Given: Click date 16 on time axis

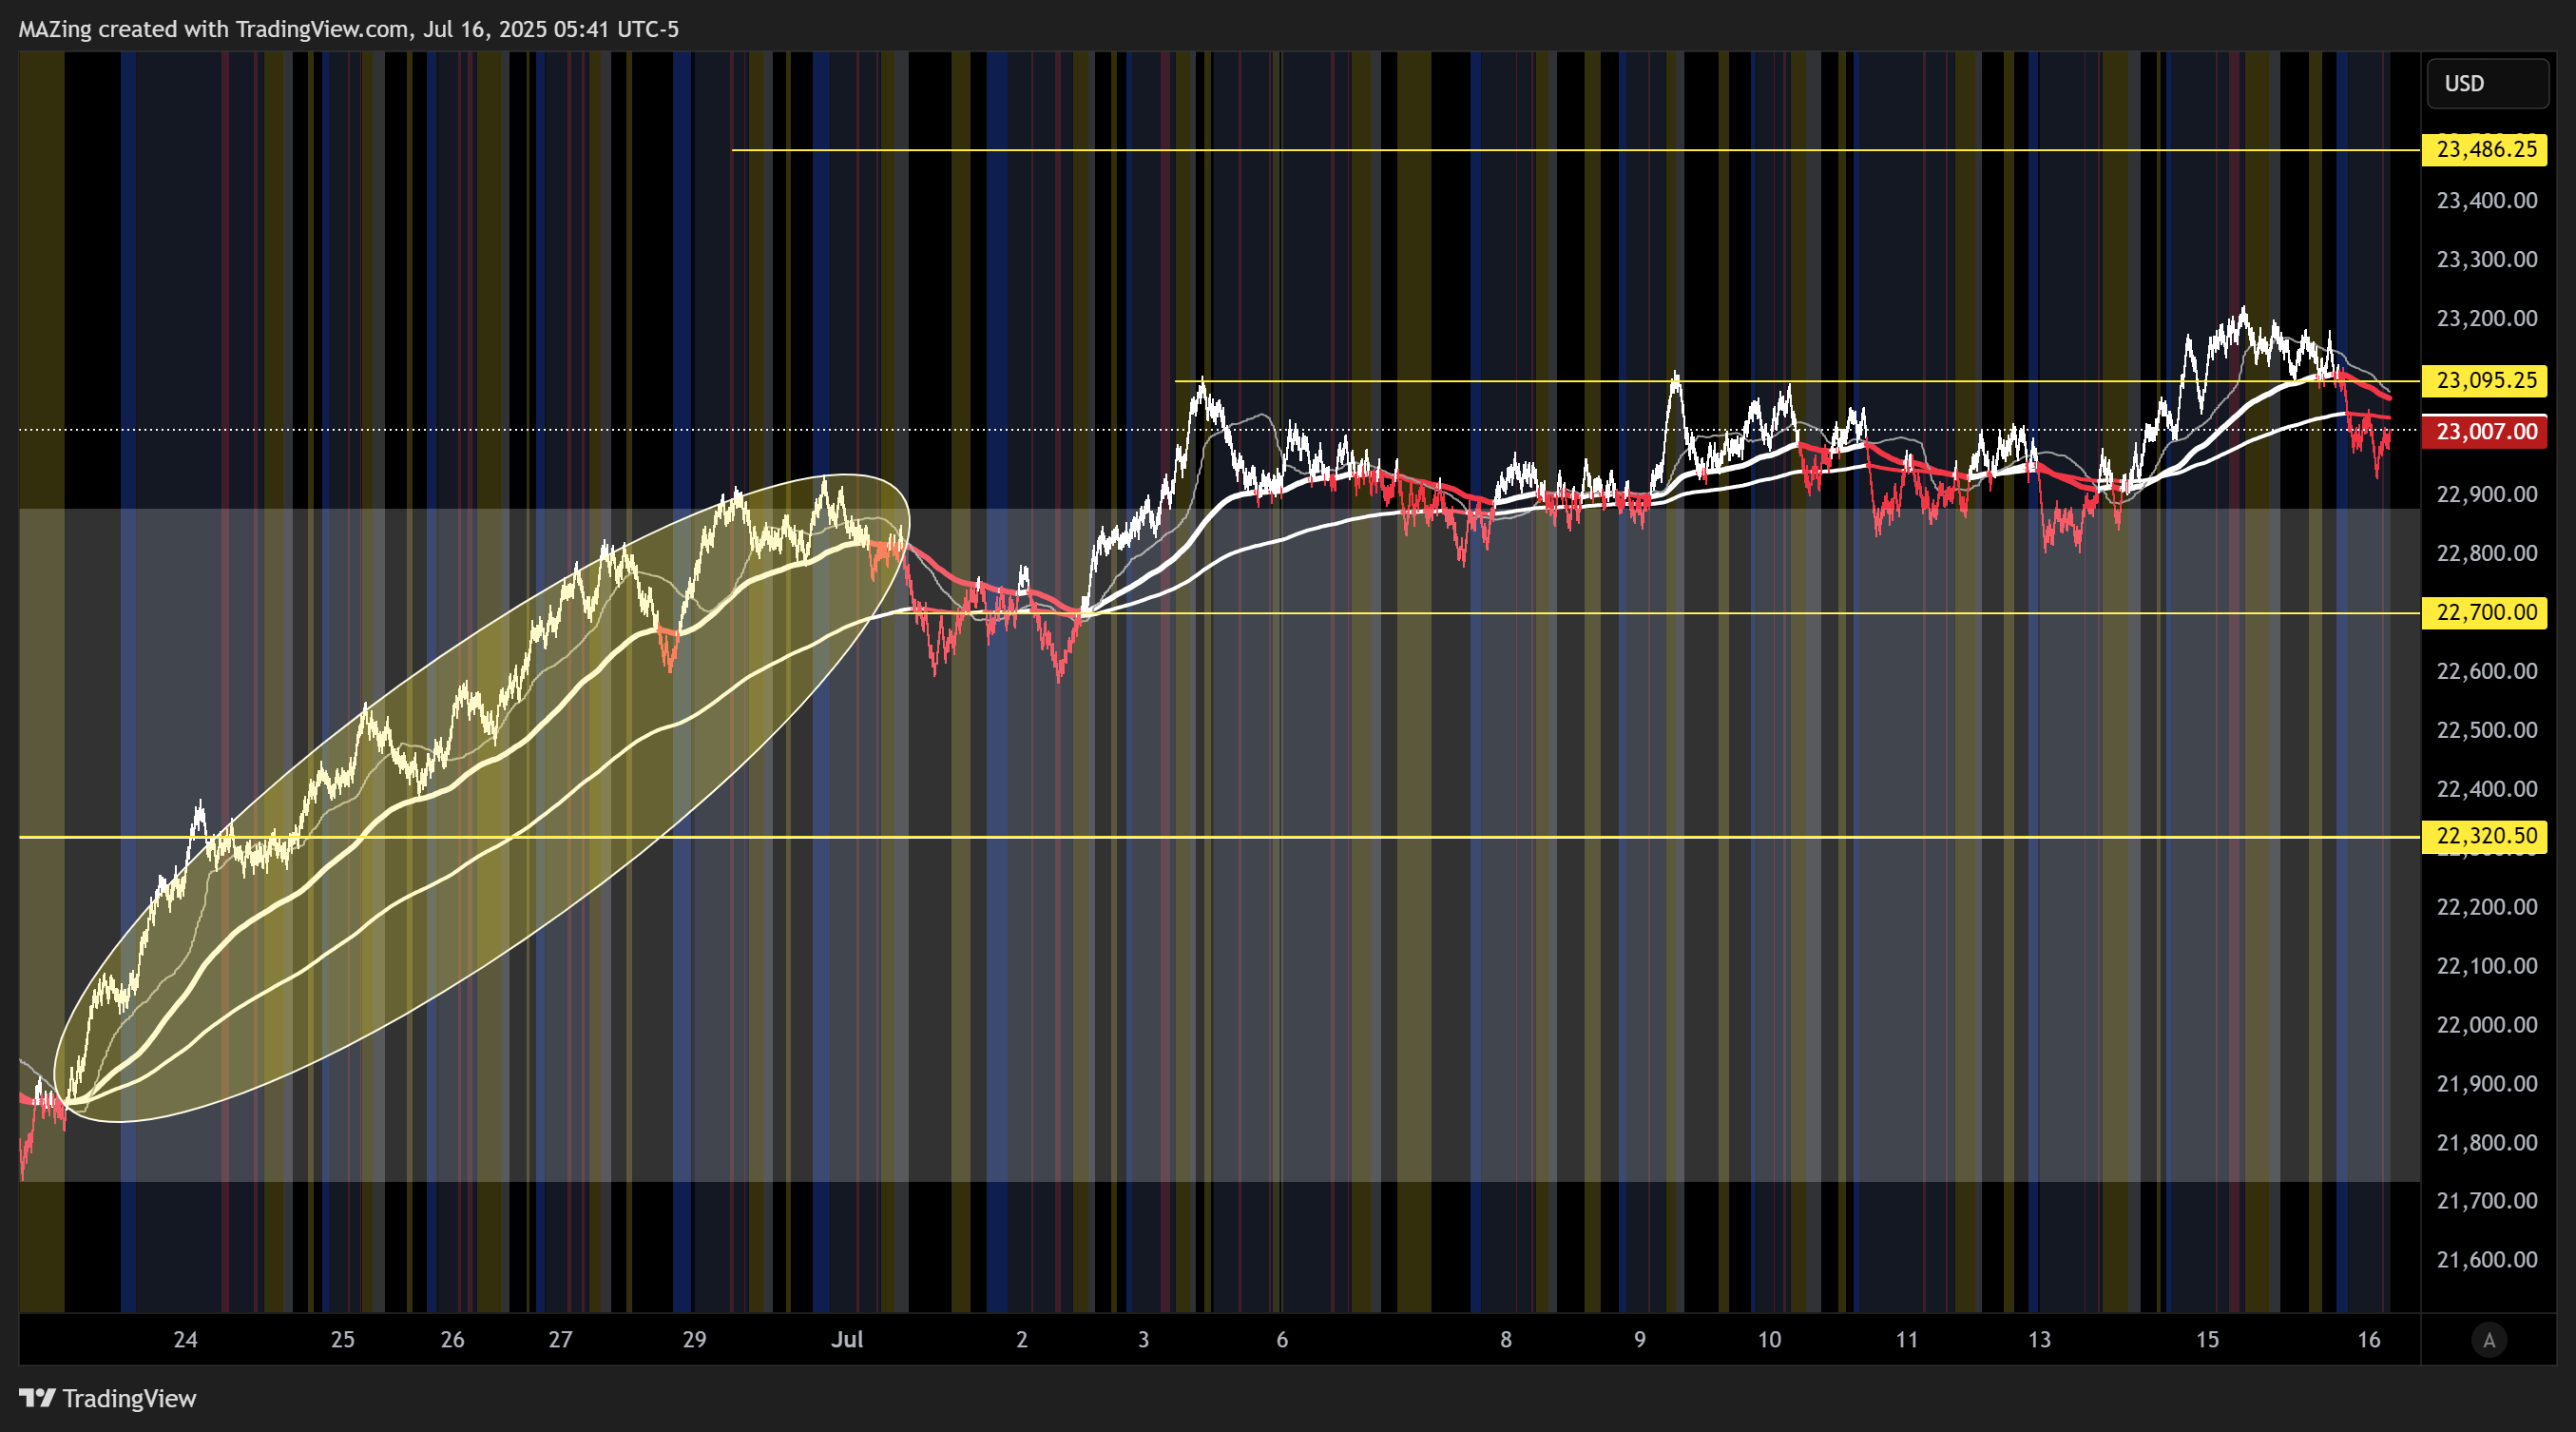Looking at the screenshot, I should [2369, 1339].
